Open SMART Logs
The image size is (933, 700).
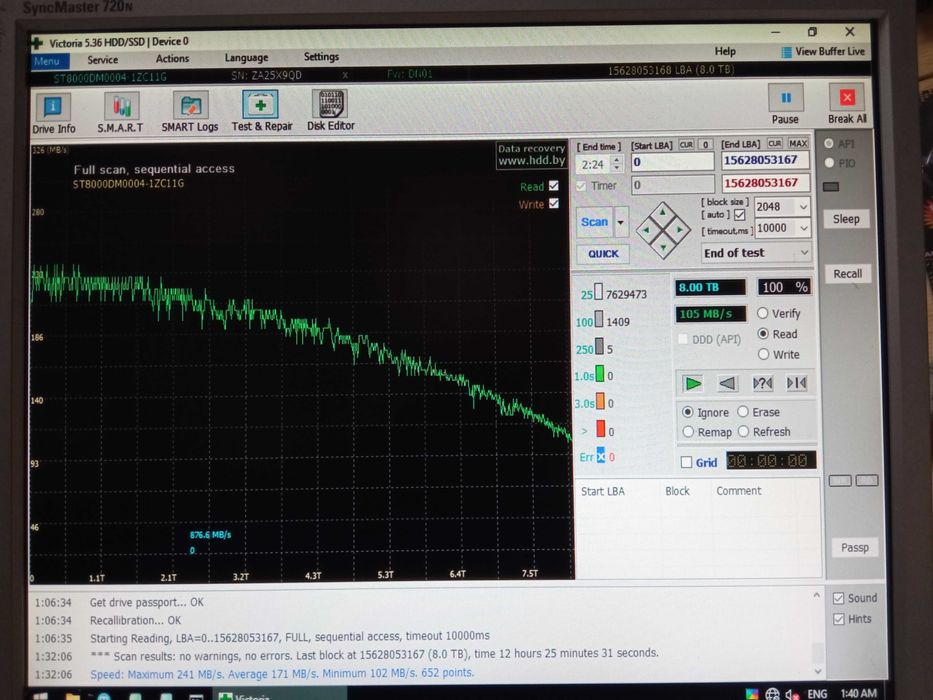pyautogui.click(x=190, y=111)
